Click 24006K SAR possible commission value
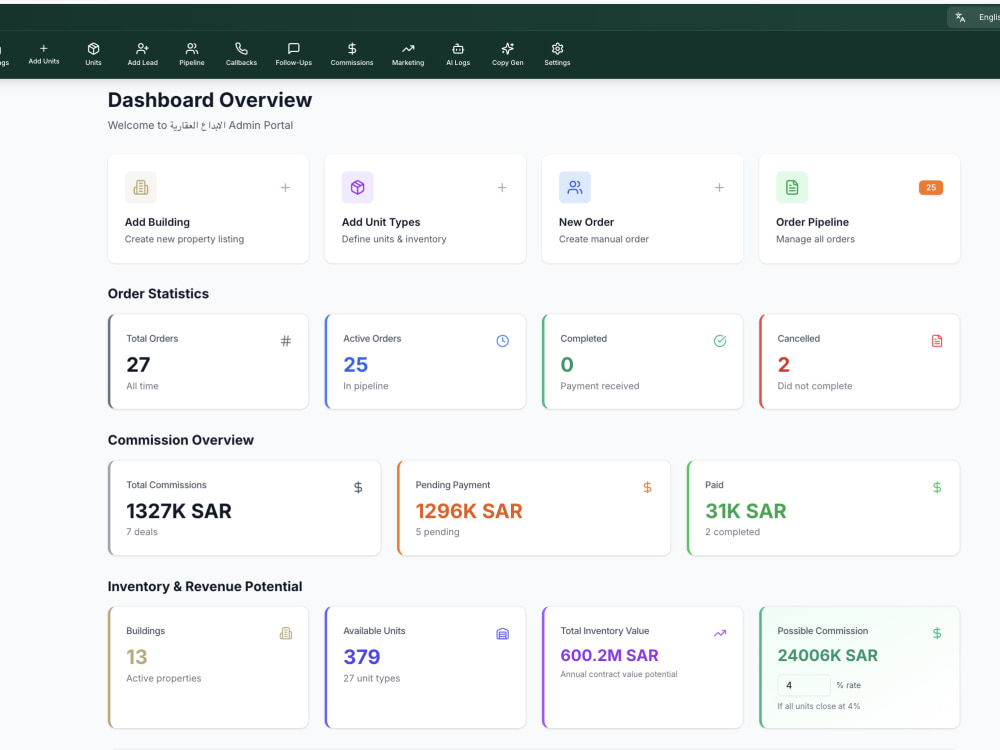Image resolution: width=1000 pixels, height=750 pixels. point(827,656)
